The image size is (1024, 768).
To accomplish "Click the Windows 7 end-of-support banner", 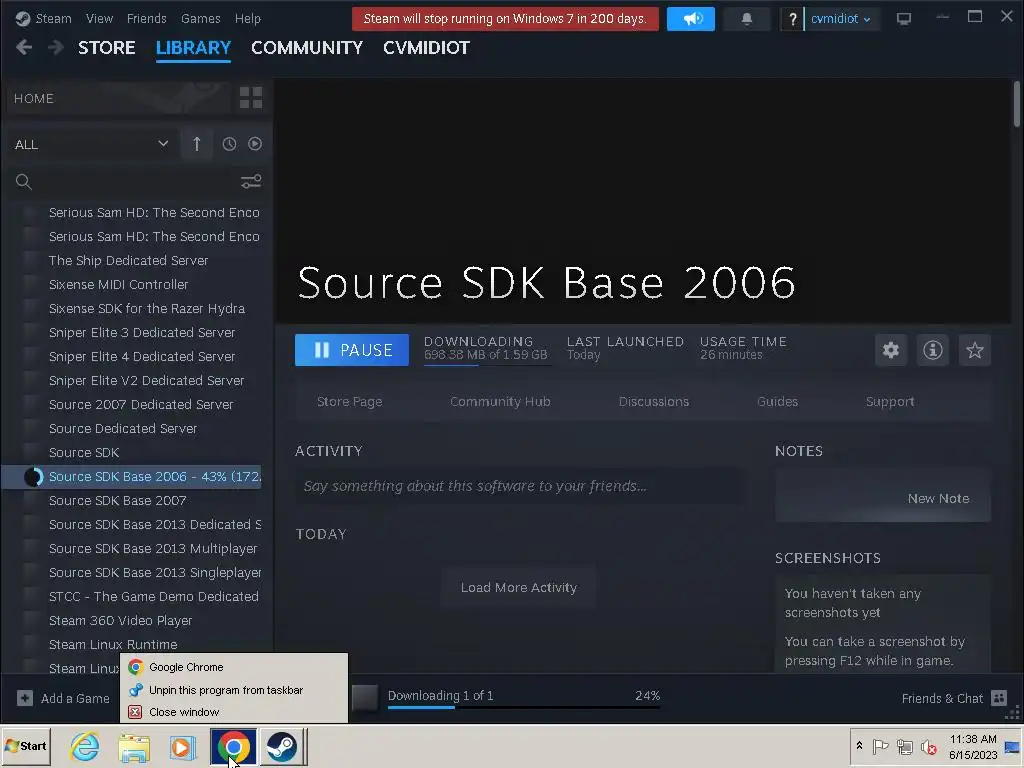I will [505, 19].
